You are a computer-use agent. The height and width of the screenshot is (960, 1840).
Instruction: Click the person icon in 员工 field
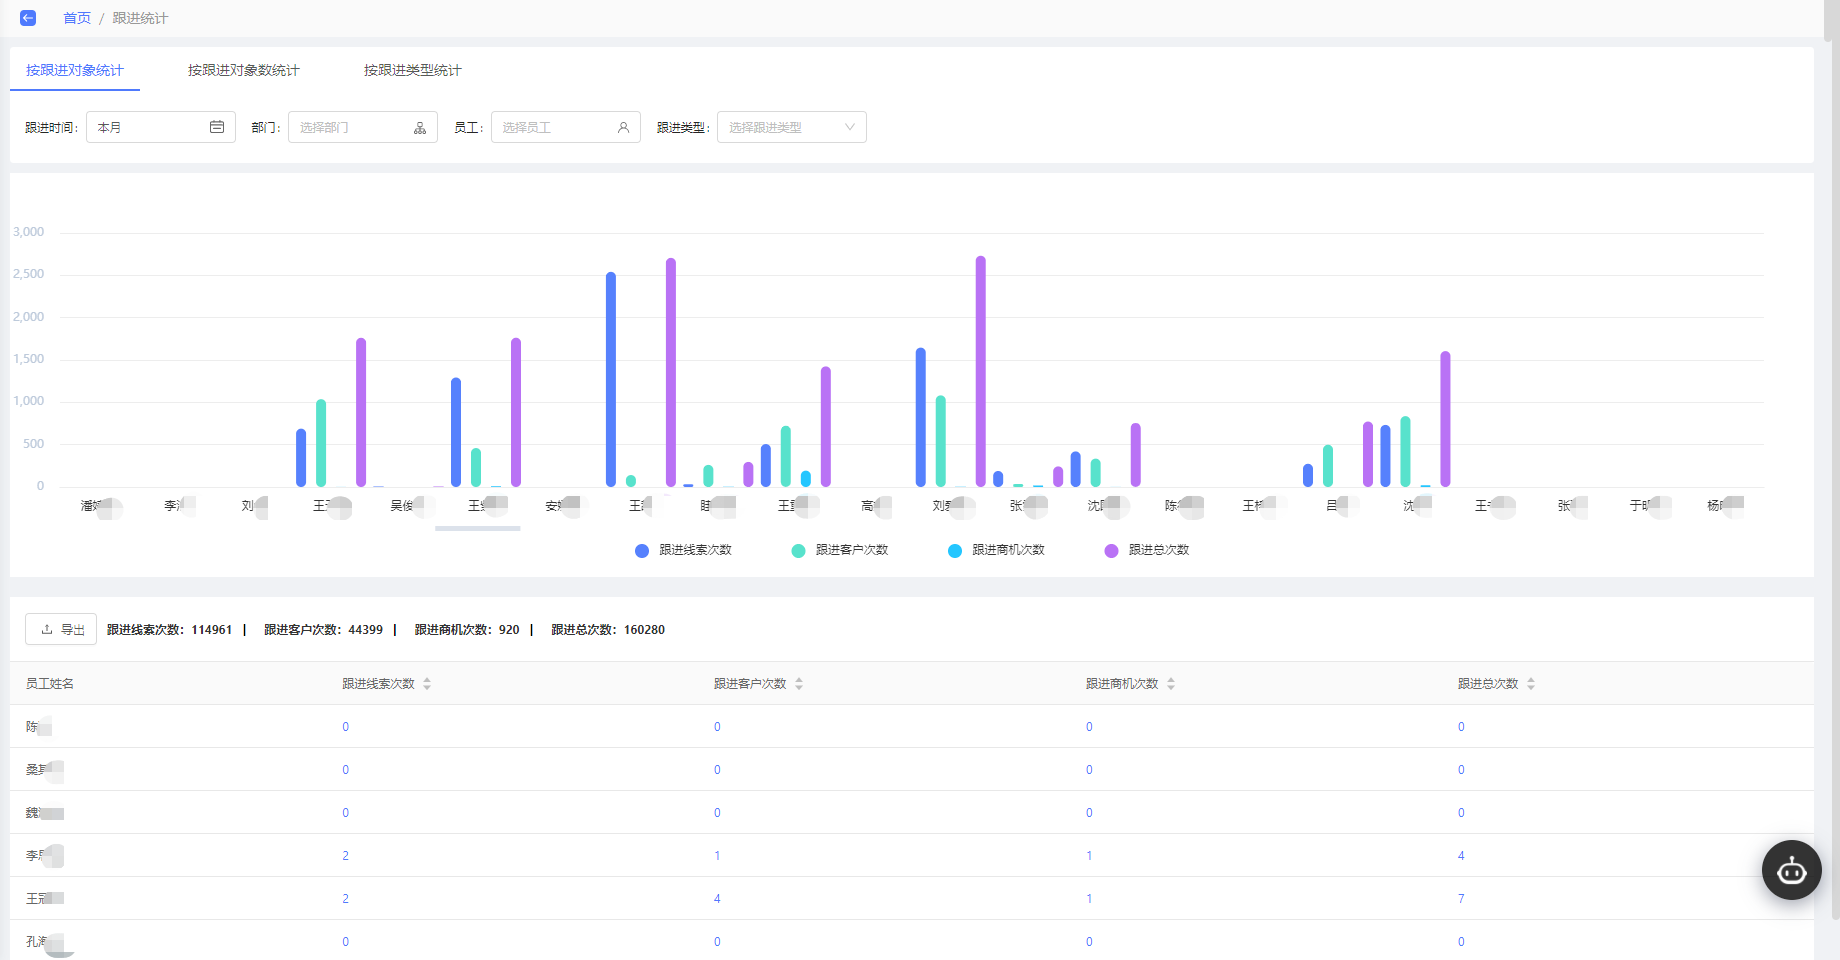[623, 128]
